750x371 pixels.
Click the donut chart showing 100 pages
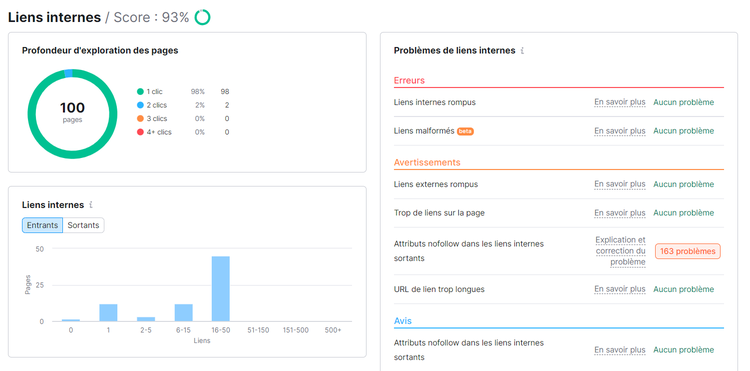(x=72, y=114)
